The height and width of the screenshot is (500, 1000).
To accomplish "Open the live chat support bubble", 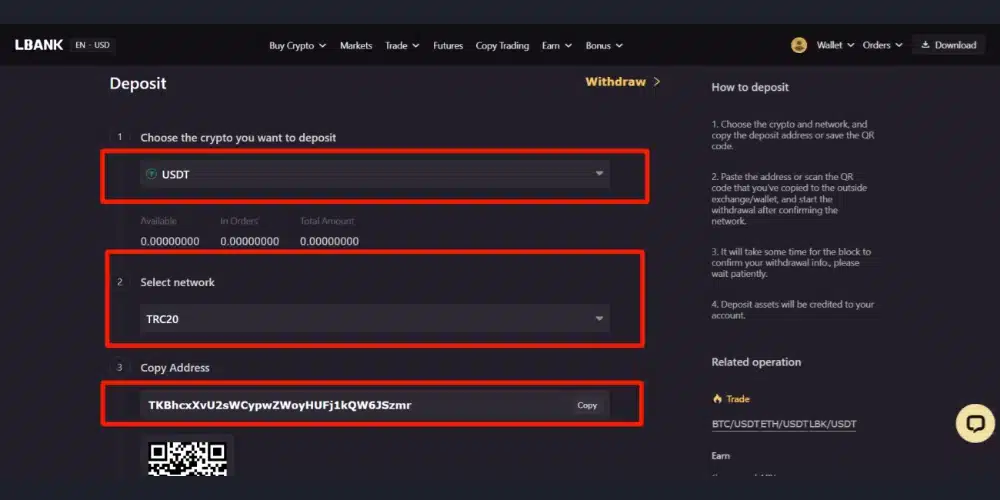I will (x=975, y=423).
